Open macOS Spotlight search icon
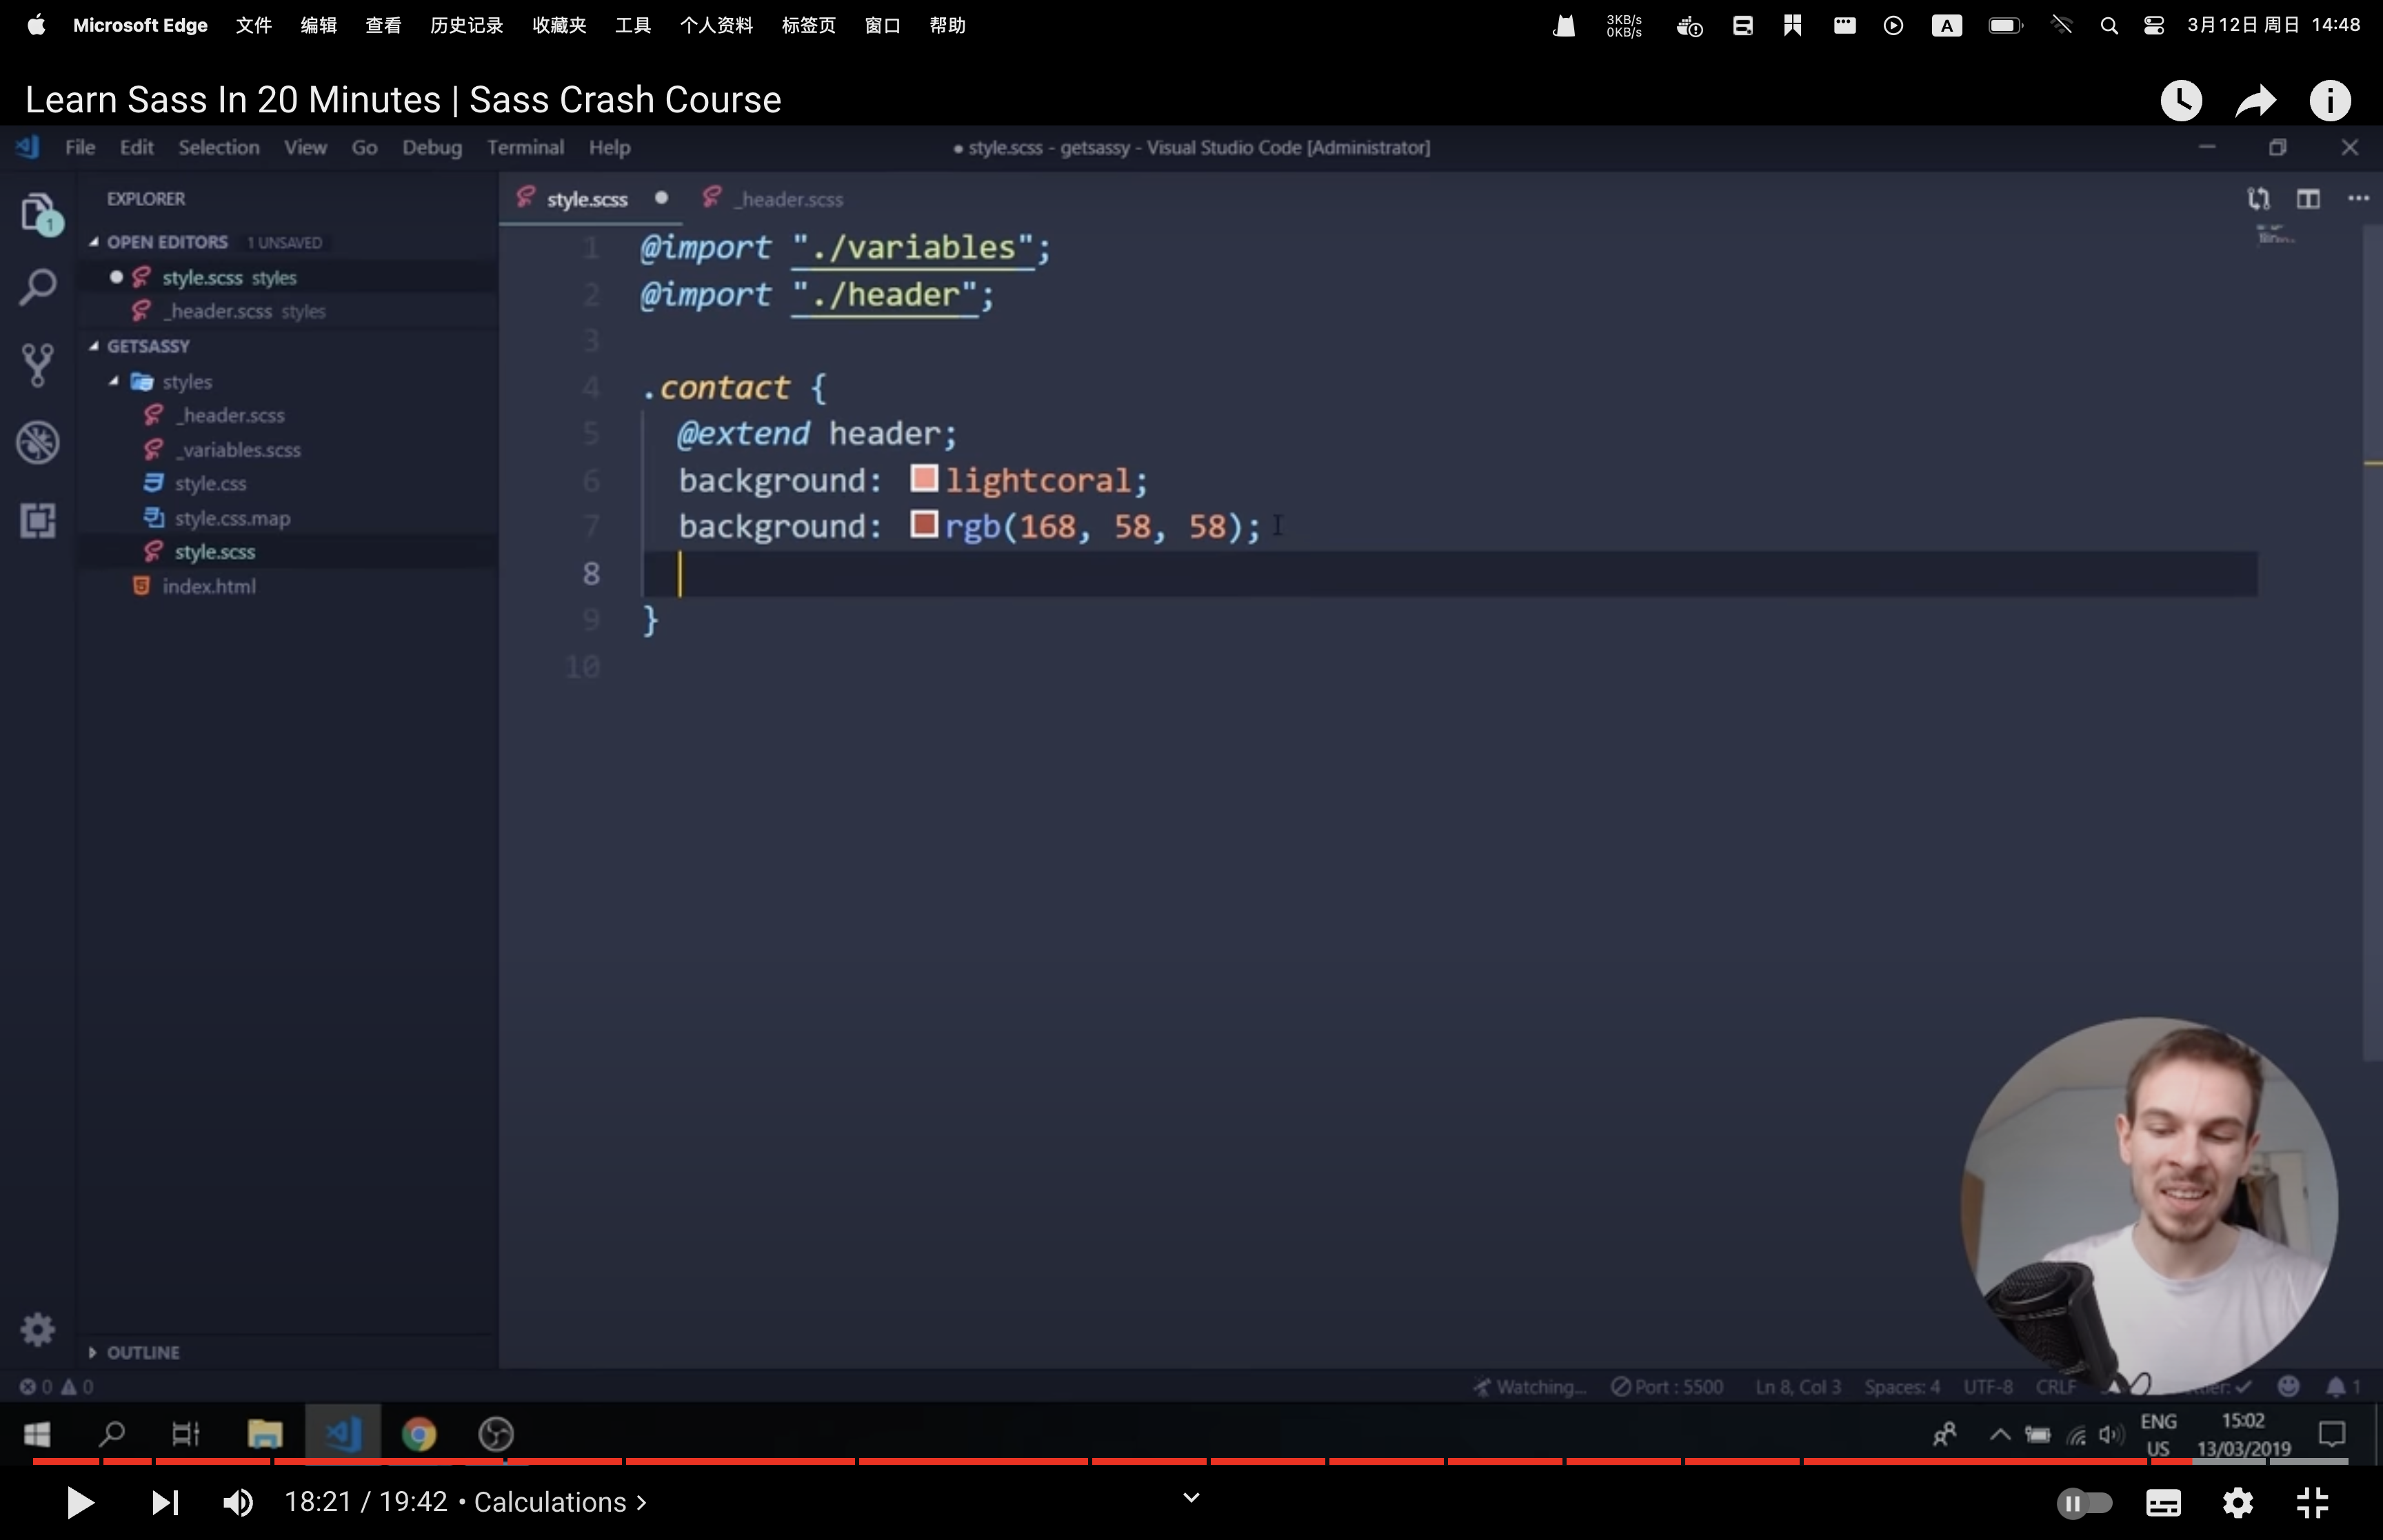2383x1540 pixels. point(2109,26)
